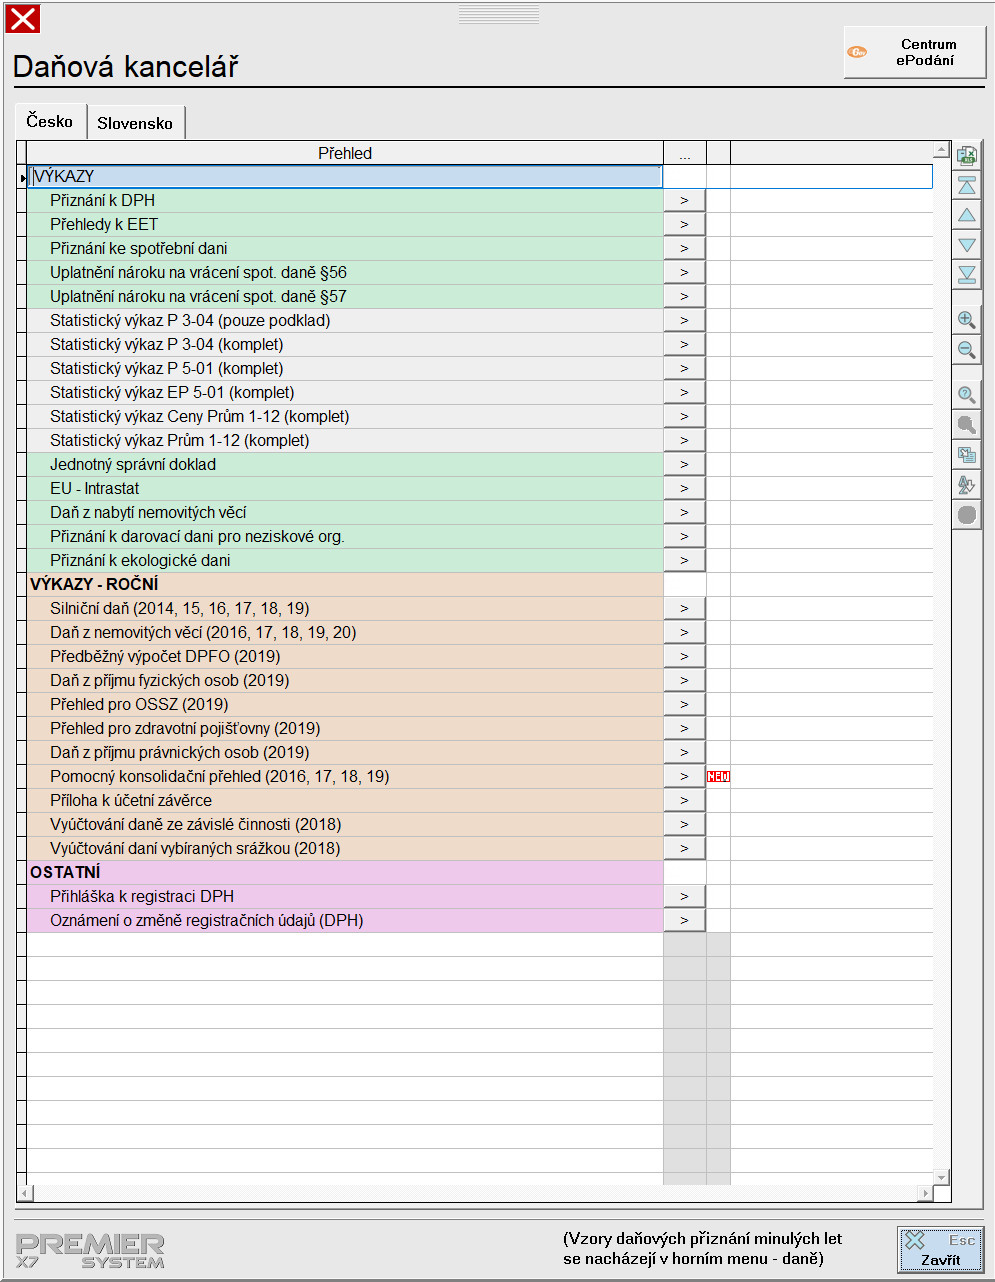Screen dimensions: 995x1282
Task: Open Přiznání k DPH with arrow button
Action: [x=684, y=200]
